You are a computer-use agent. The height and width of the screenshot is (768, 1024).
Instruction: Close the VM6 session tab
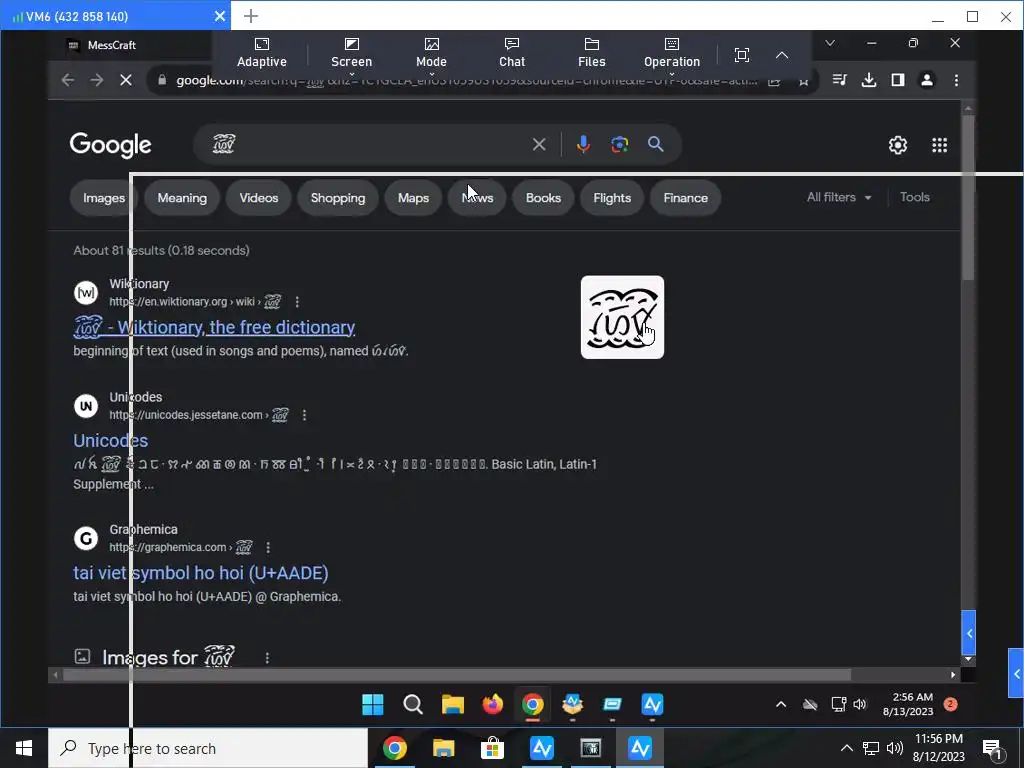click(220, 16)
